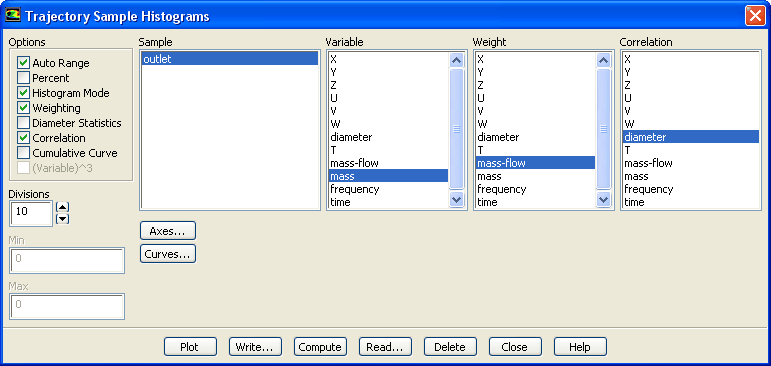Image resolution: width=771 pixels, height=366 pixels.
Task: Click the Compute button
Action: pyautogui.click(x=320, y=347)
